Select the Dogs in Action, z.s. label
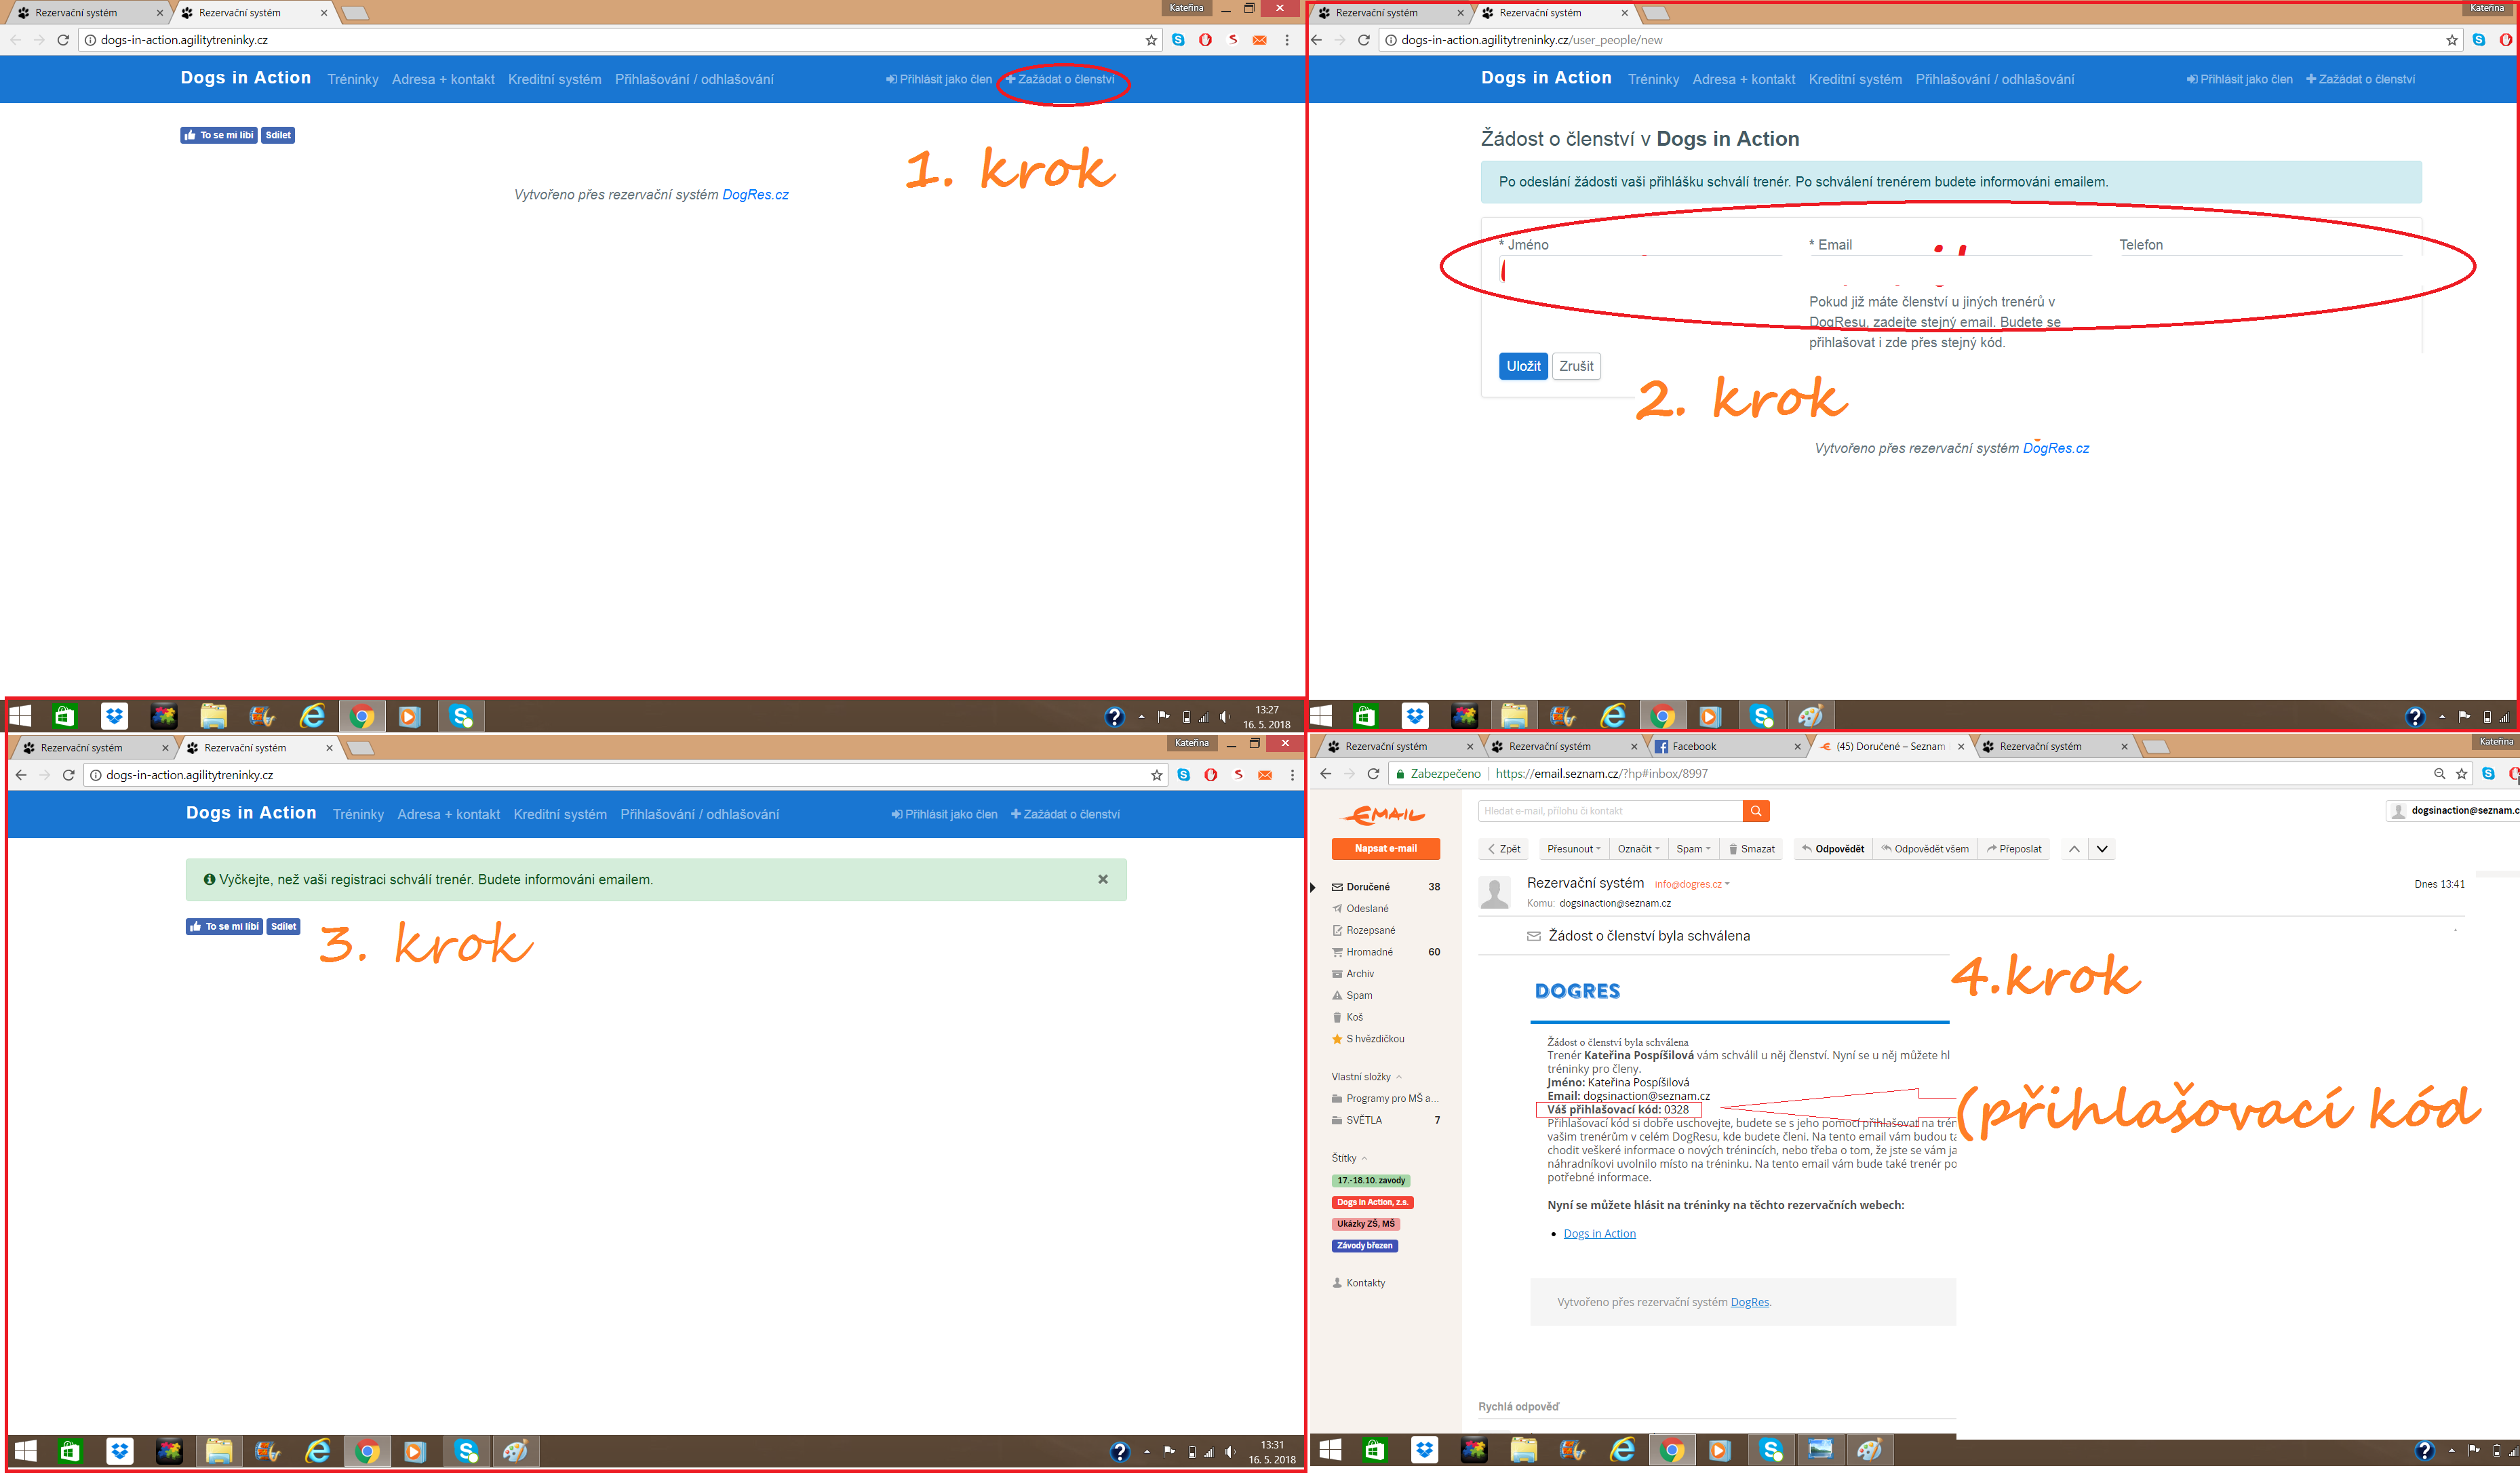The width and height of the screenshot is (2520, 1481). tap(1372, 1203)
